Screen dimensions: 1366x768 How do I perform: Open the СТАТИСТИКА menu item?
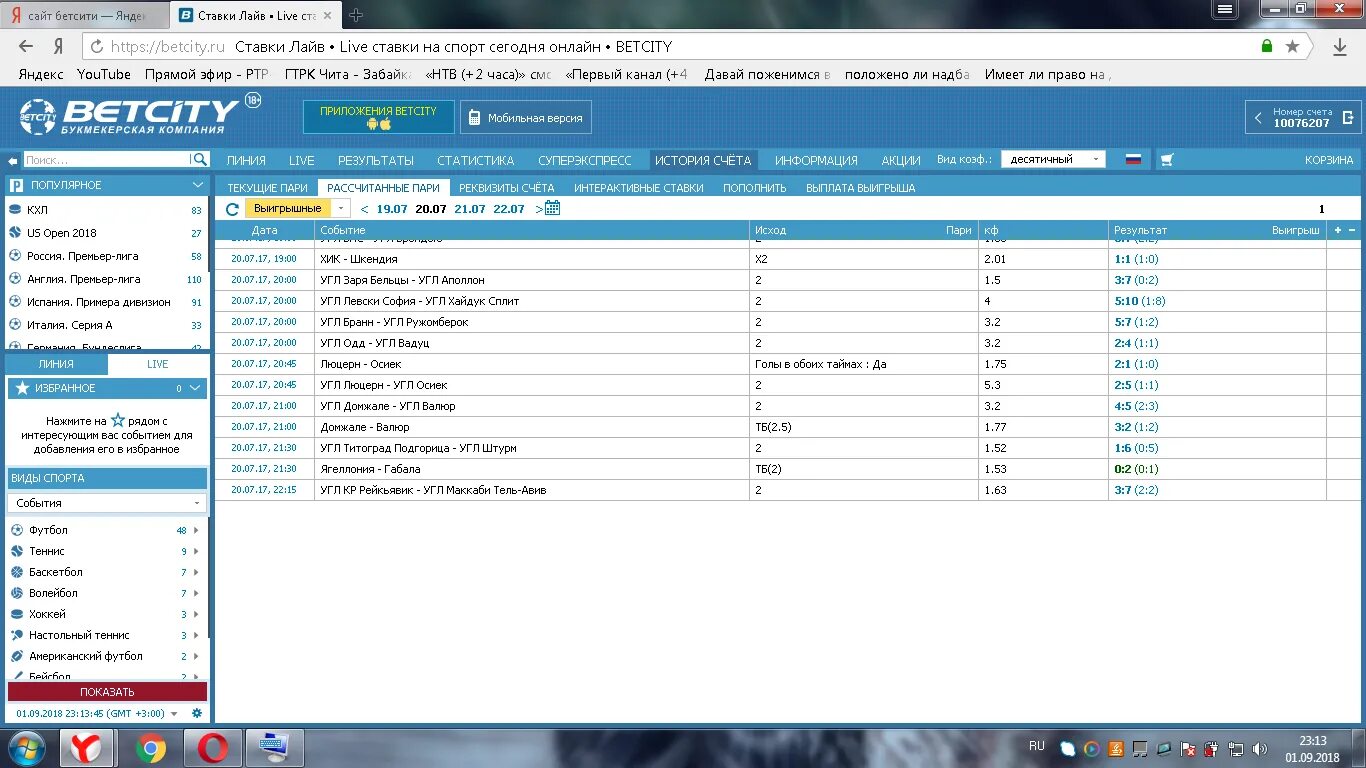point(476,160)
